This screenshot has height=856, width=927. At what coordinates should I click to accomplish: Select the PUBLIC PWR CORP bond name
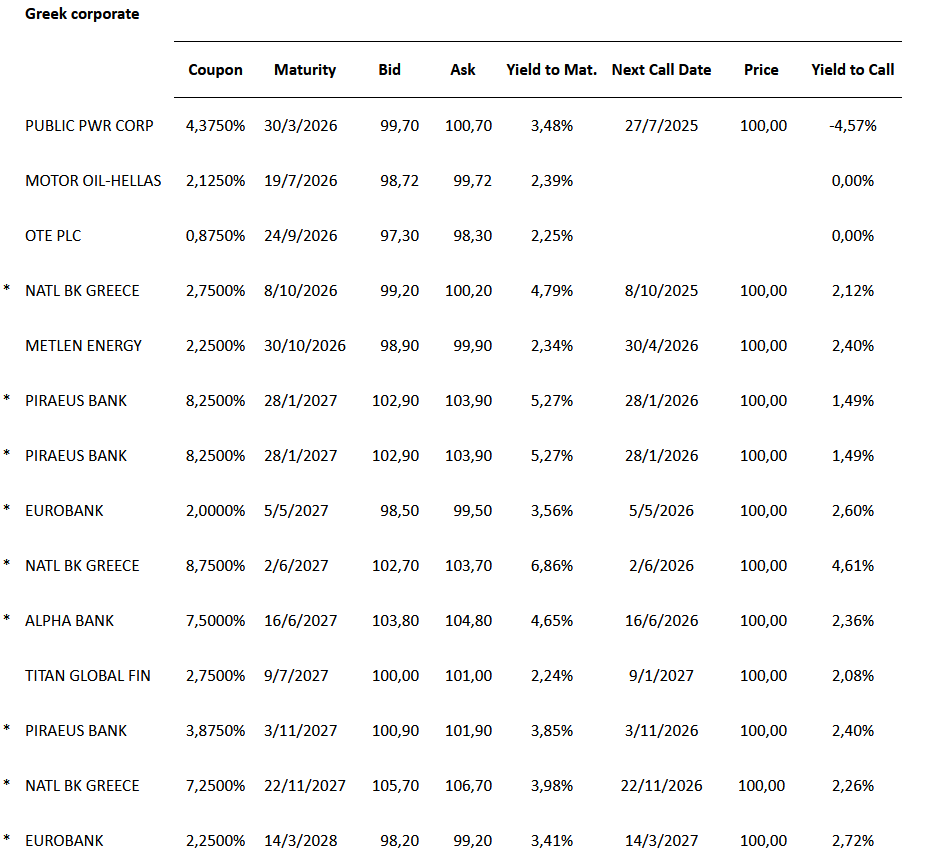(90, 126)
